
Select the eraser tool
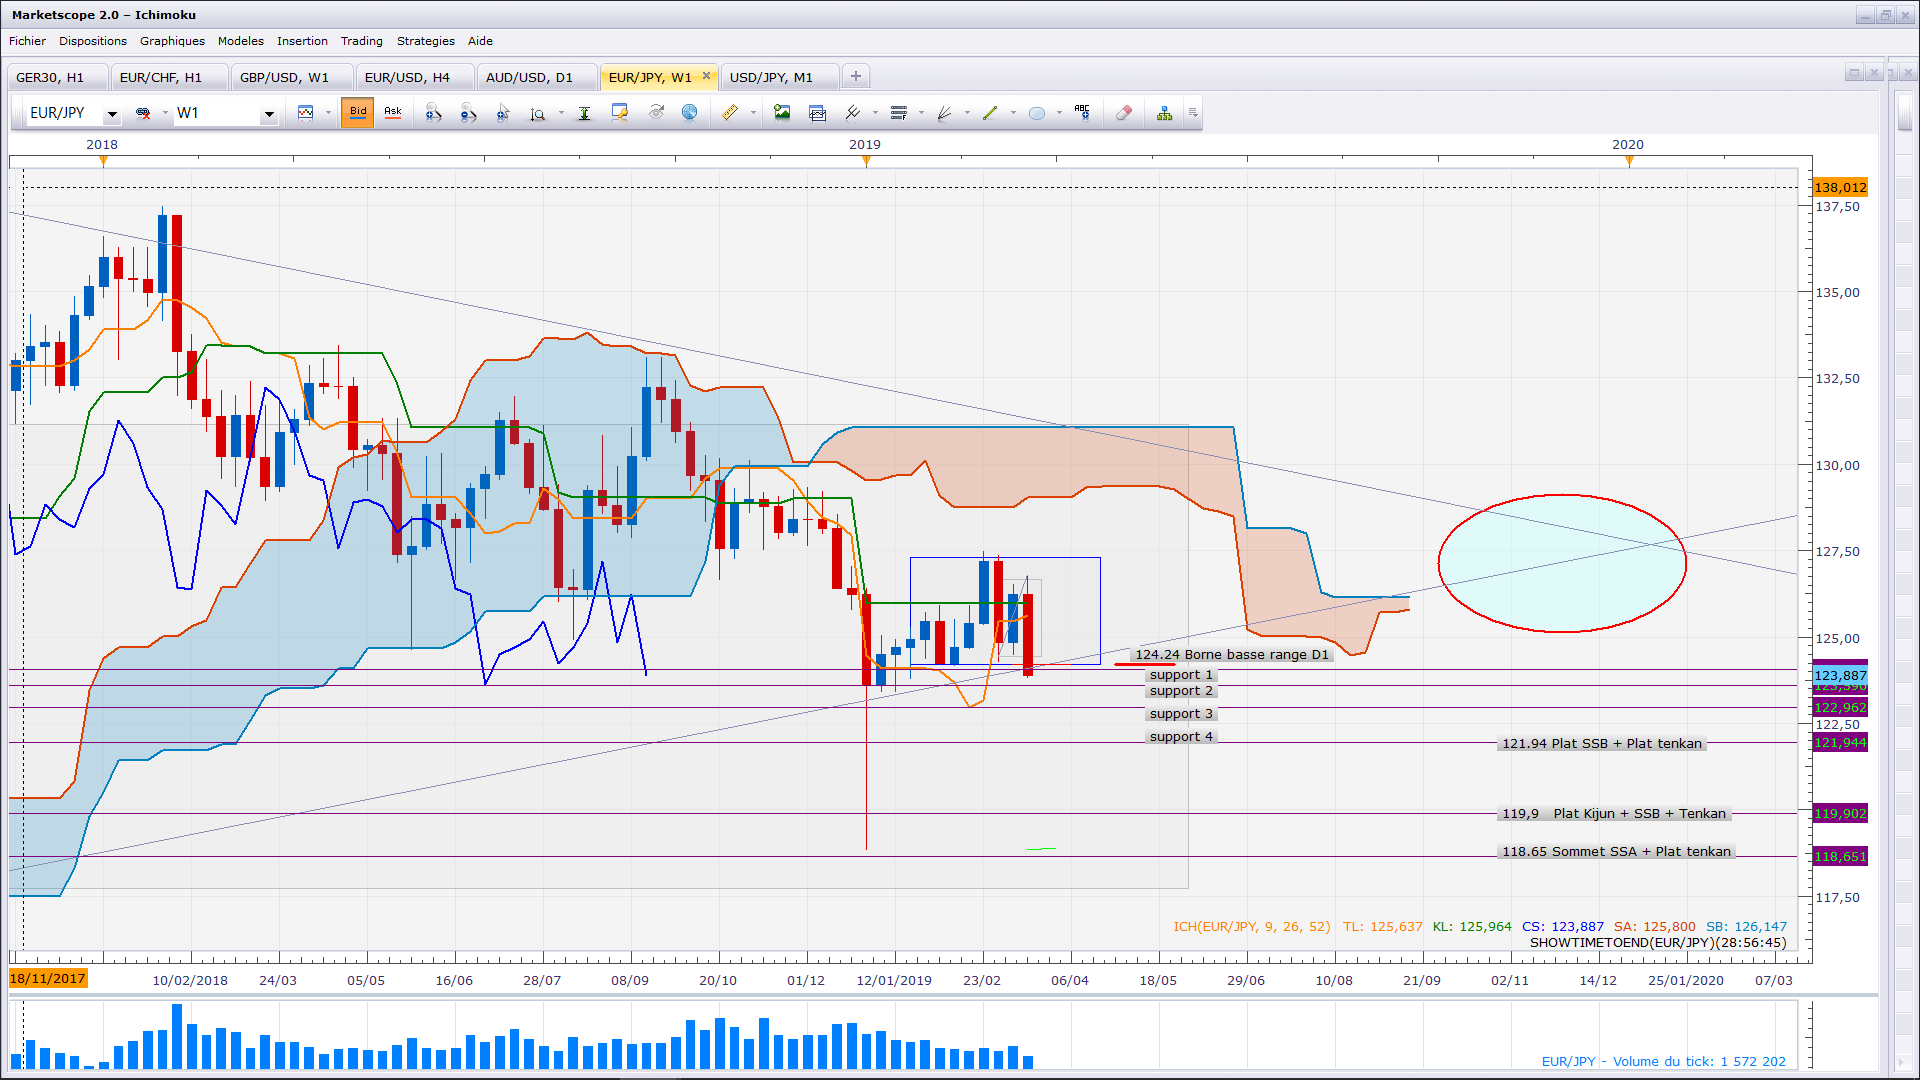[x=1124, y=113]
